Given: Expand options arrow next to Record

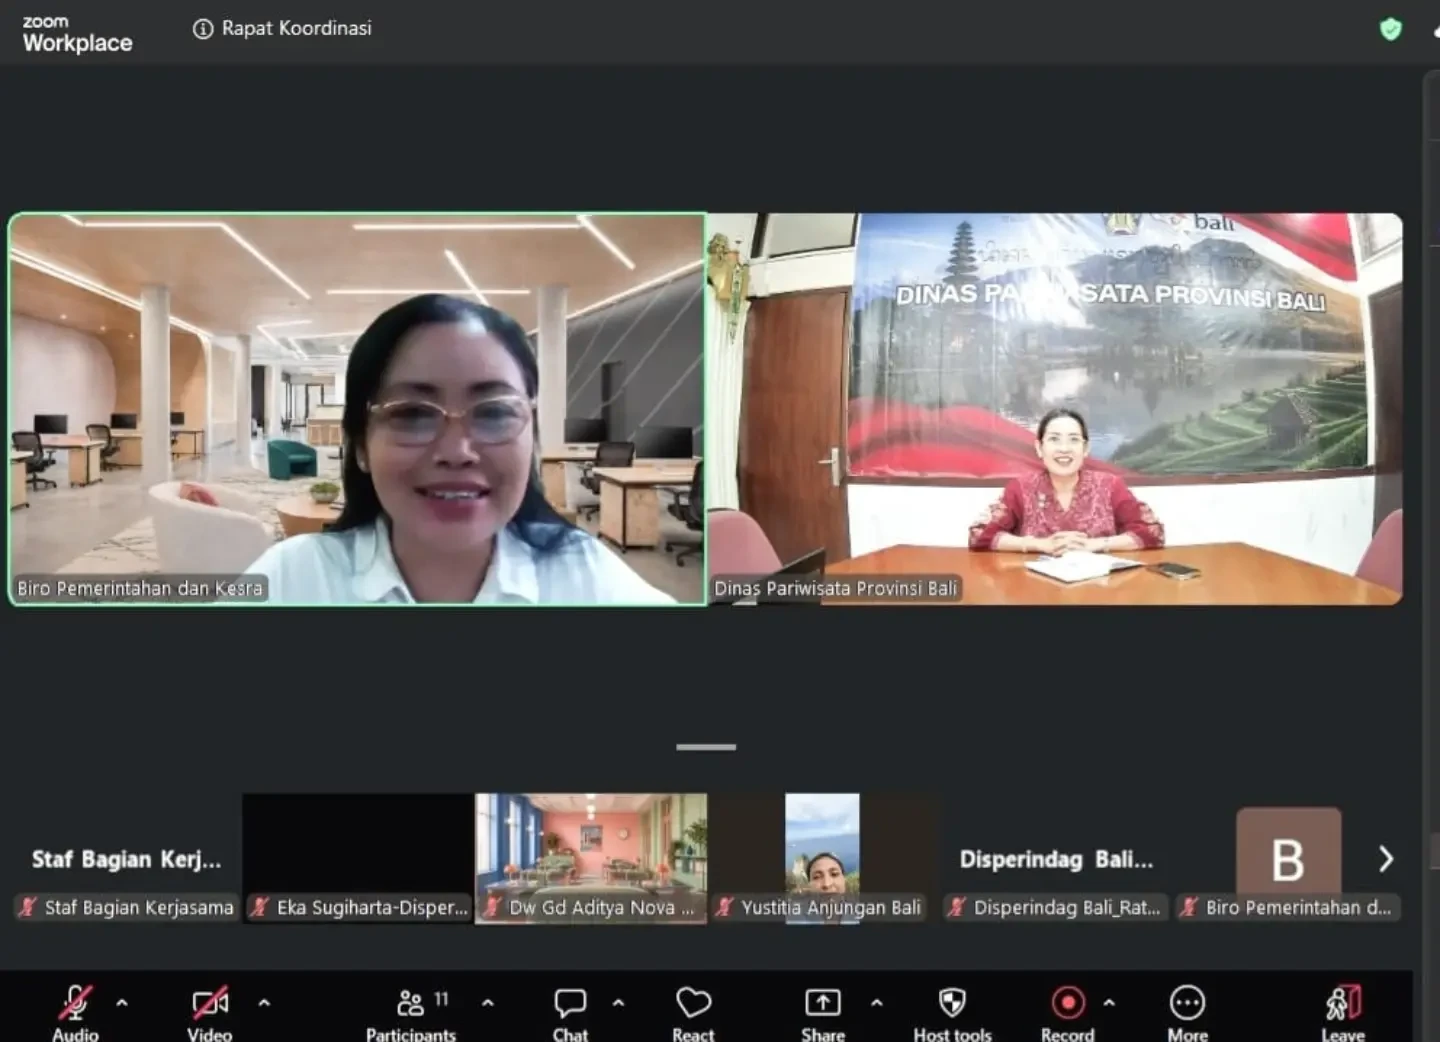Looking at the screenshot, I should point(1109,1002).
